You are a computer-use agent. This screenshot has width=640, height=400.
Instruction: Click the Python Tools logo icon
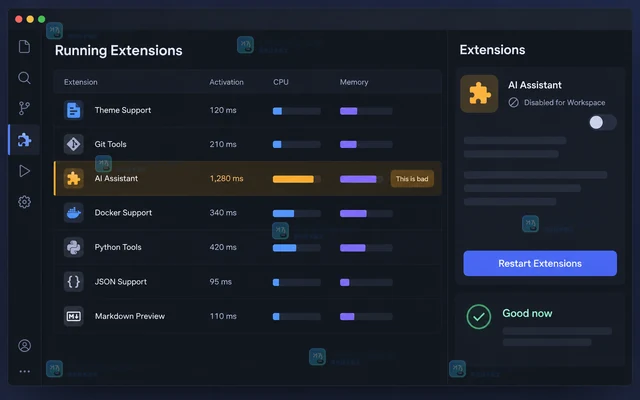tap(73, 247)
